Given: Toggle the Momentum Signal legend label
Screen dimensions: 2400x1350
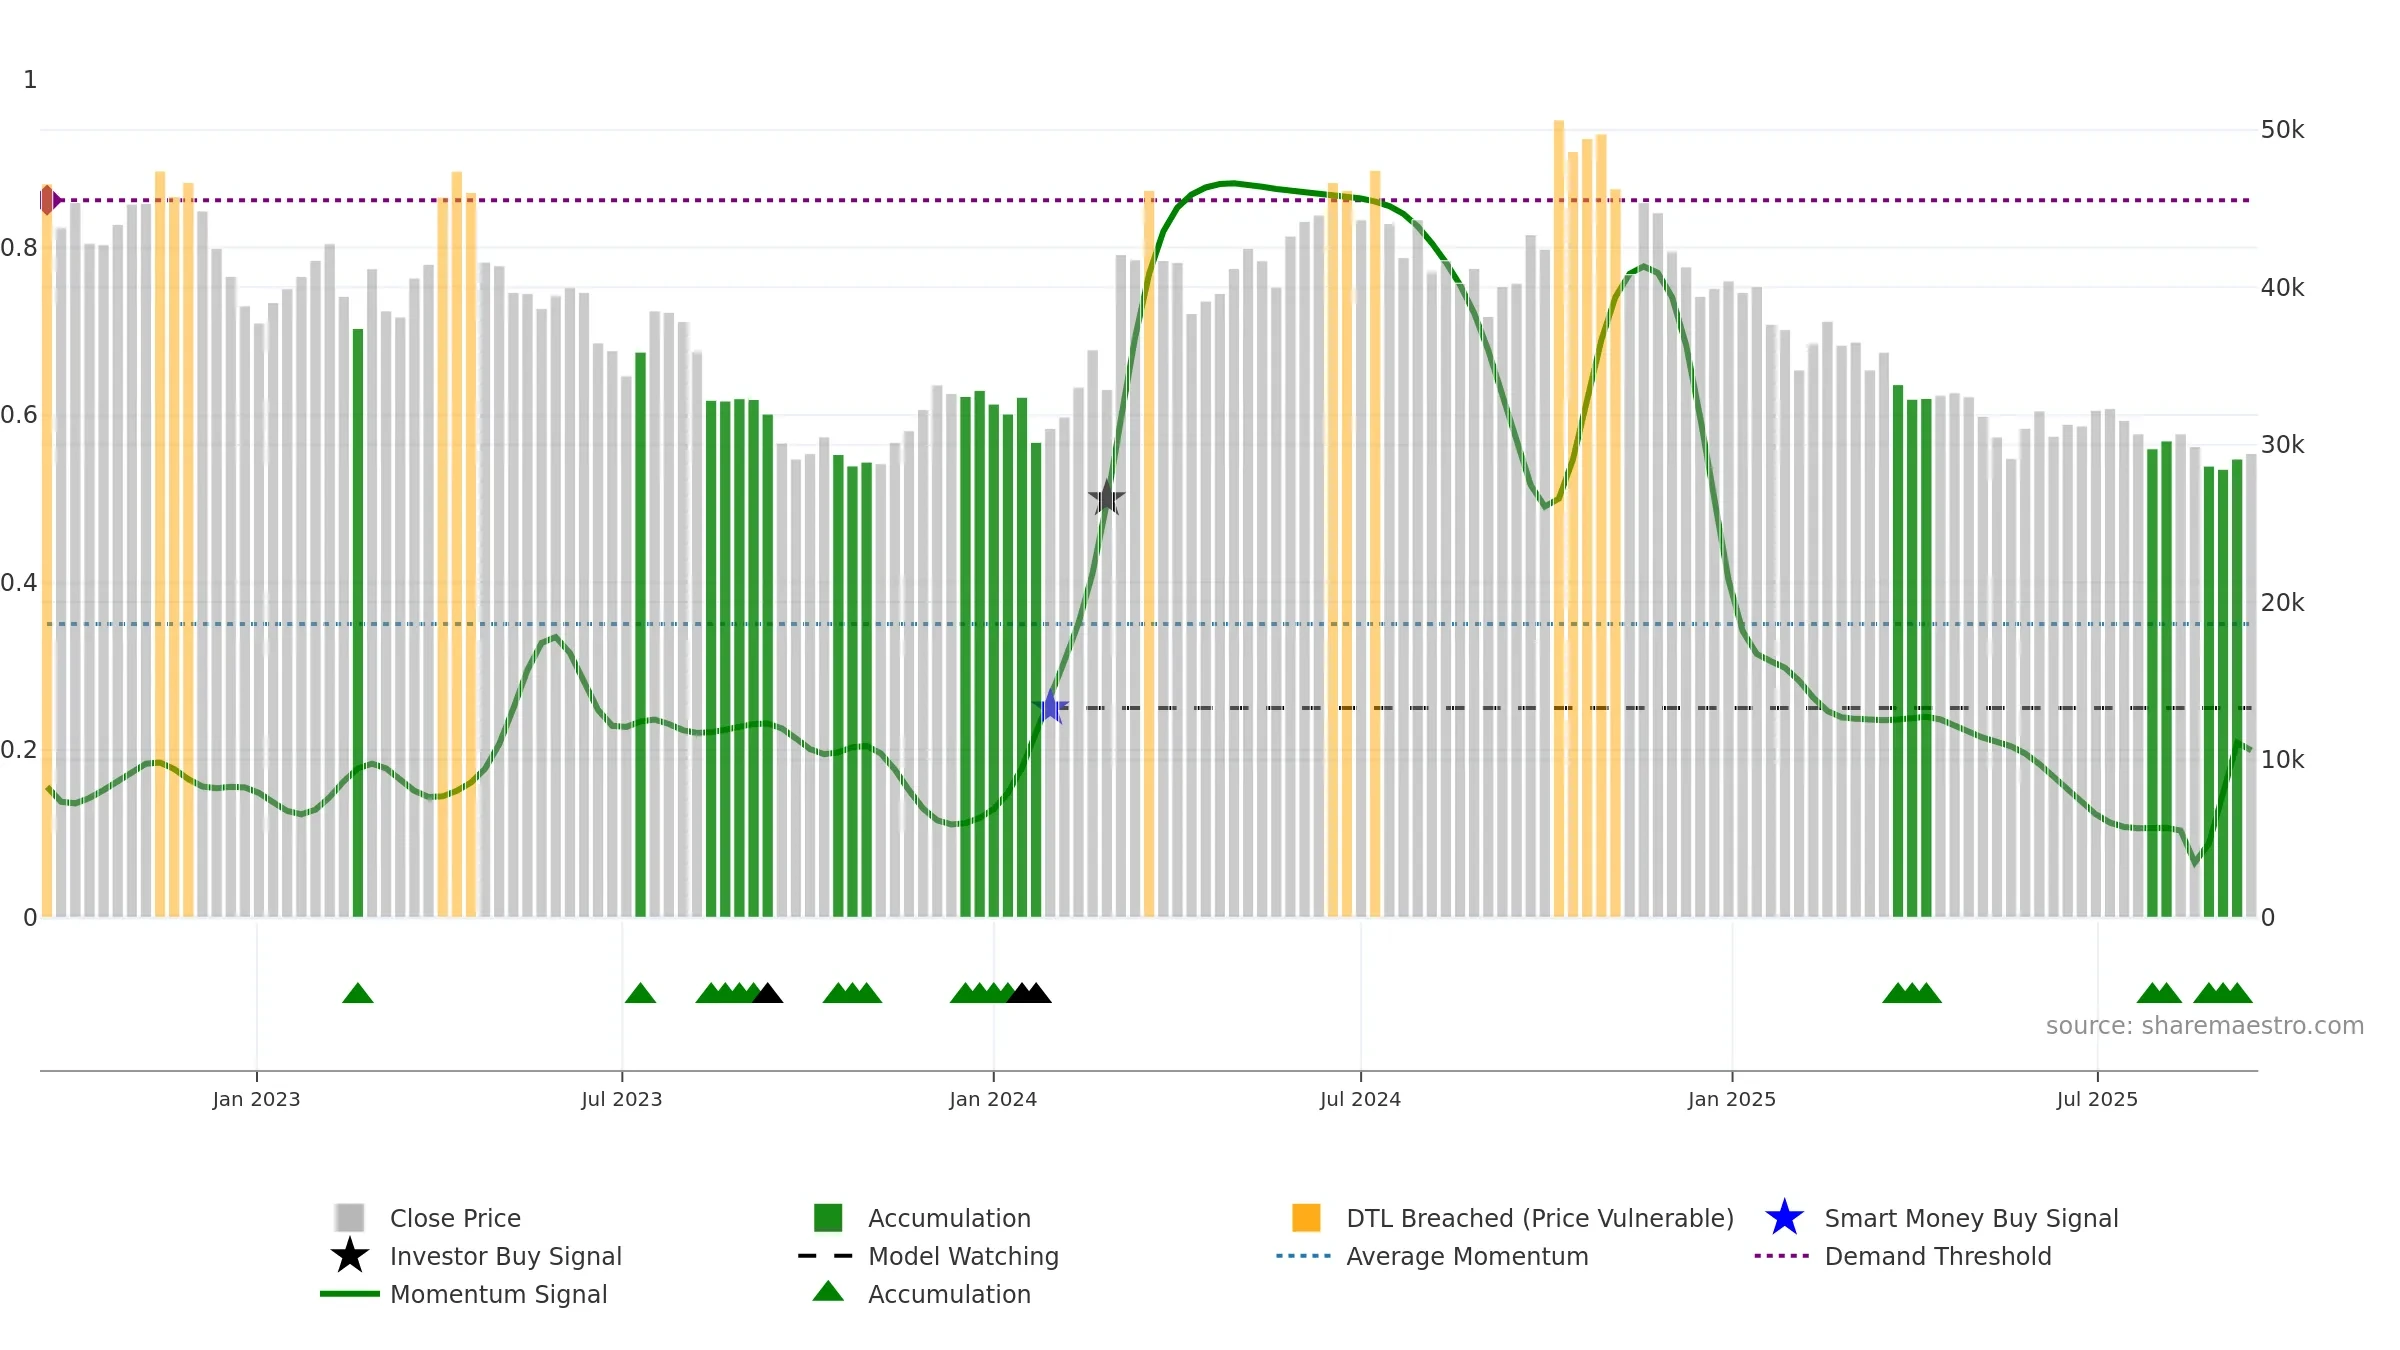Looking at the screenshot, I should [x=499, y=1294].
